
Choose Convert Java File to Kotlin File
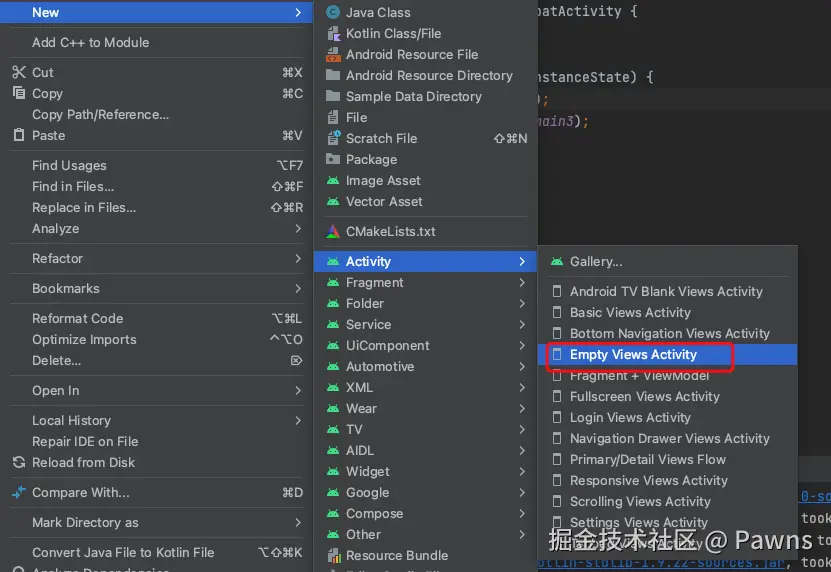tap(156, 552)
